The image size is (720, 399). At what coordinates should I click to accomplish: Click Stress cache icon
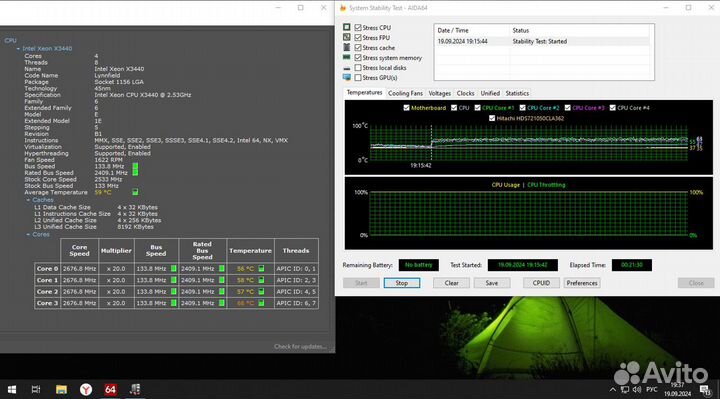point(347,47)
